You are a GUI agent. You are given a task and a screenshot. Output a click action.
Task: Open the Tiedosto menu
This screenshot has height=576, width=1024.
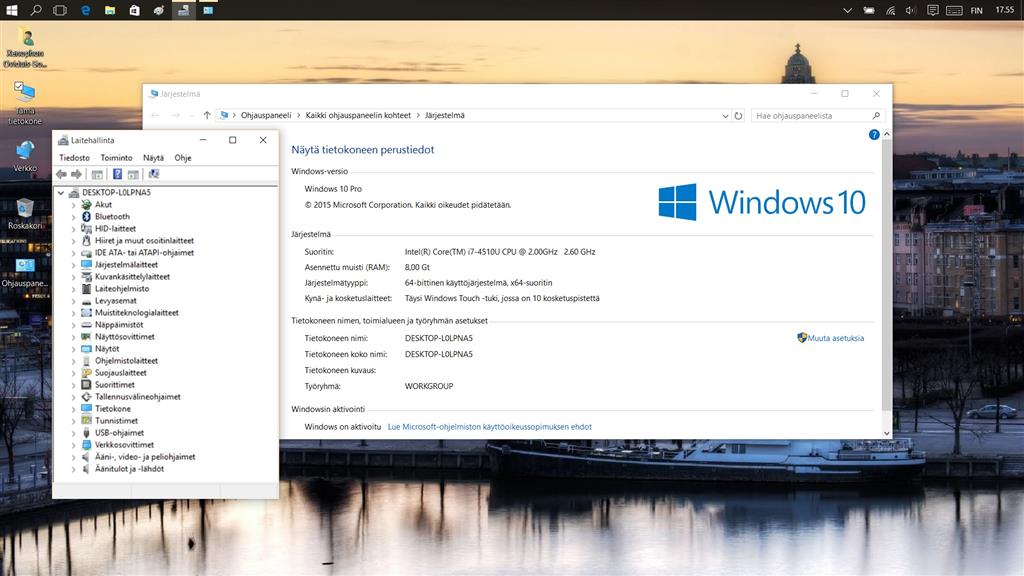(74, 158)
